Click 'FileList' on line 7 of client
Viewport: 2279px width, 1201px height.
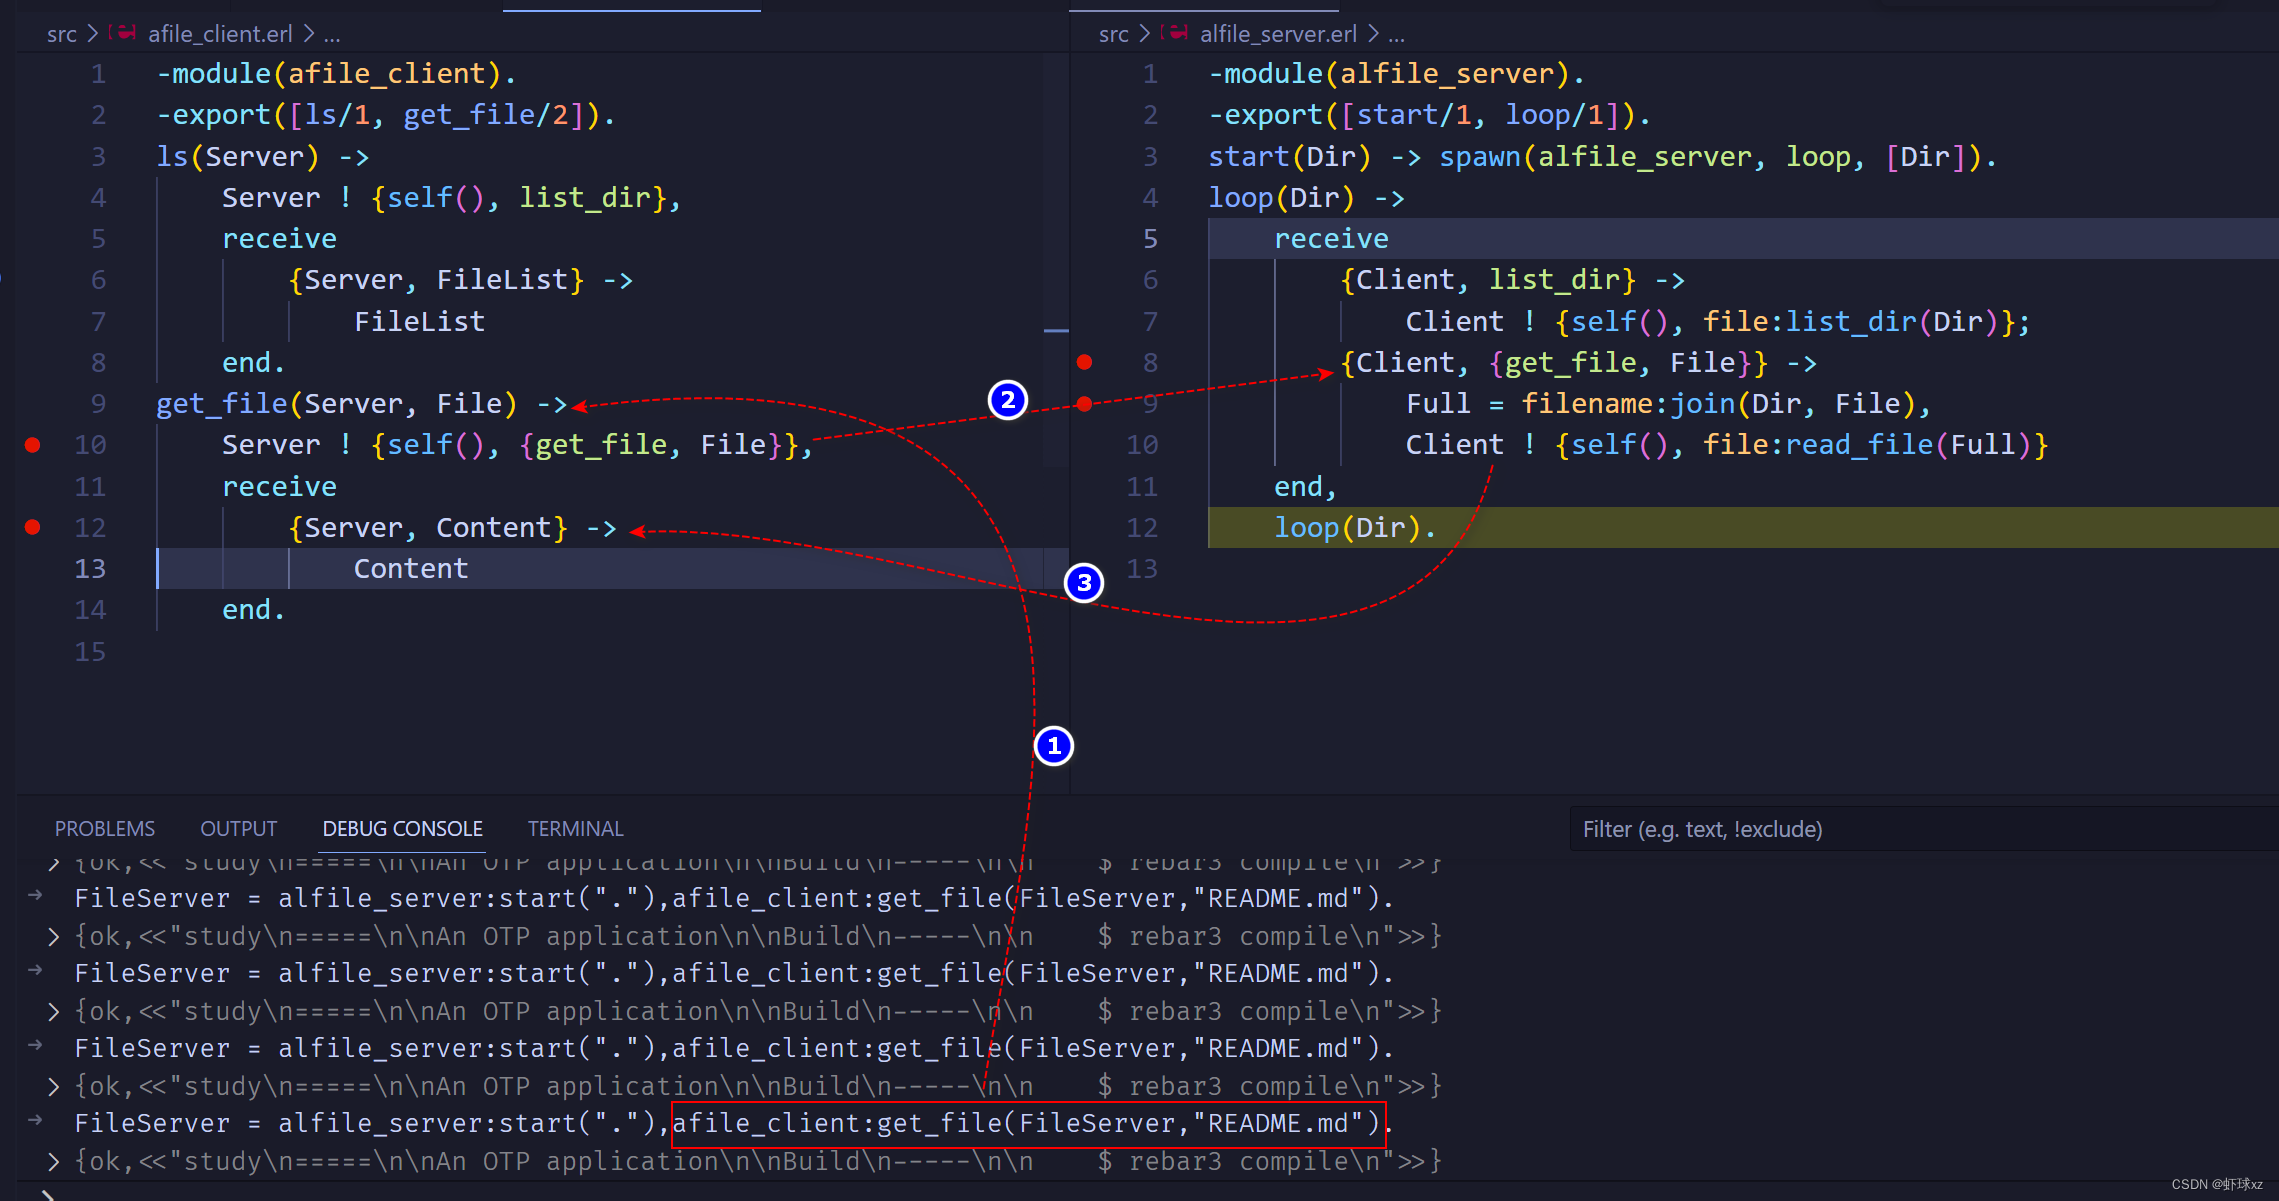point(420,321)
